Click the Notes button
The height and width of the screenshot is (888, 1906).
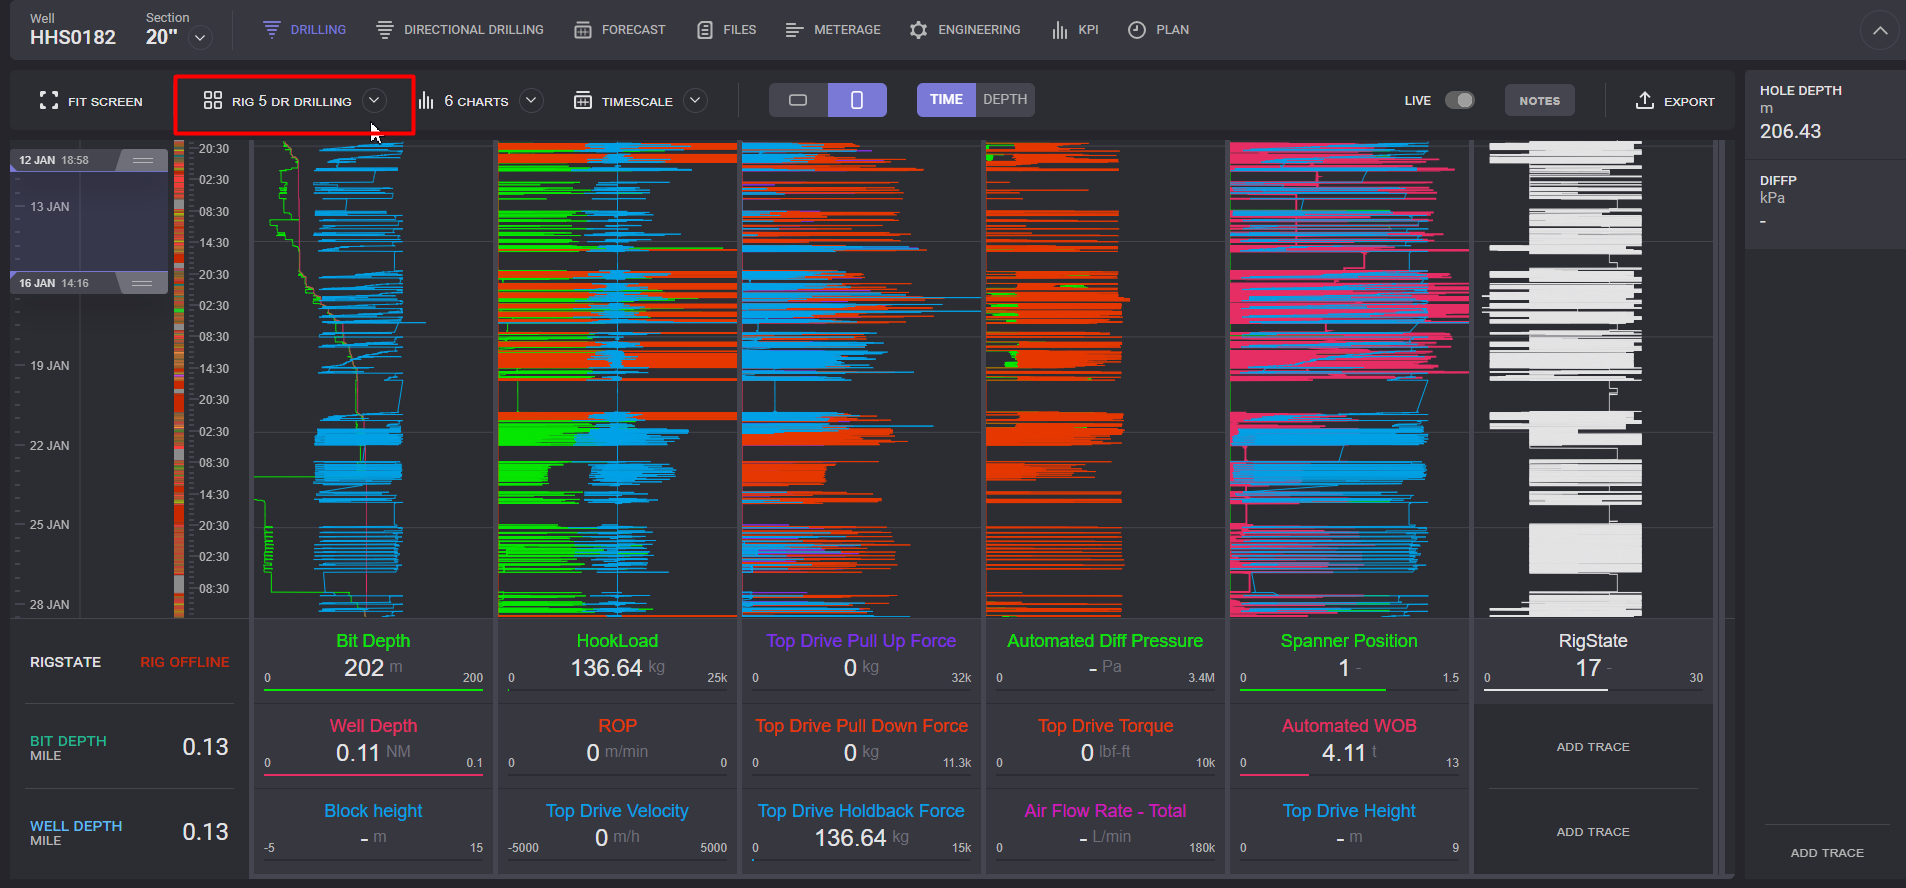pos(1539,100)
